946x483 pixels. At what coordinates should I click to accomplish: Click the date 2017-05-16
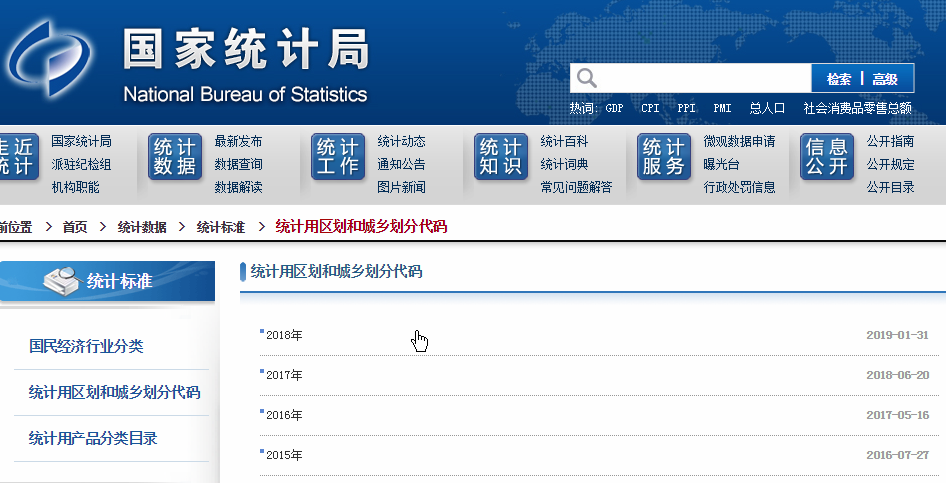[898, 414]
